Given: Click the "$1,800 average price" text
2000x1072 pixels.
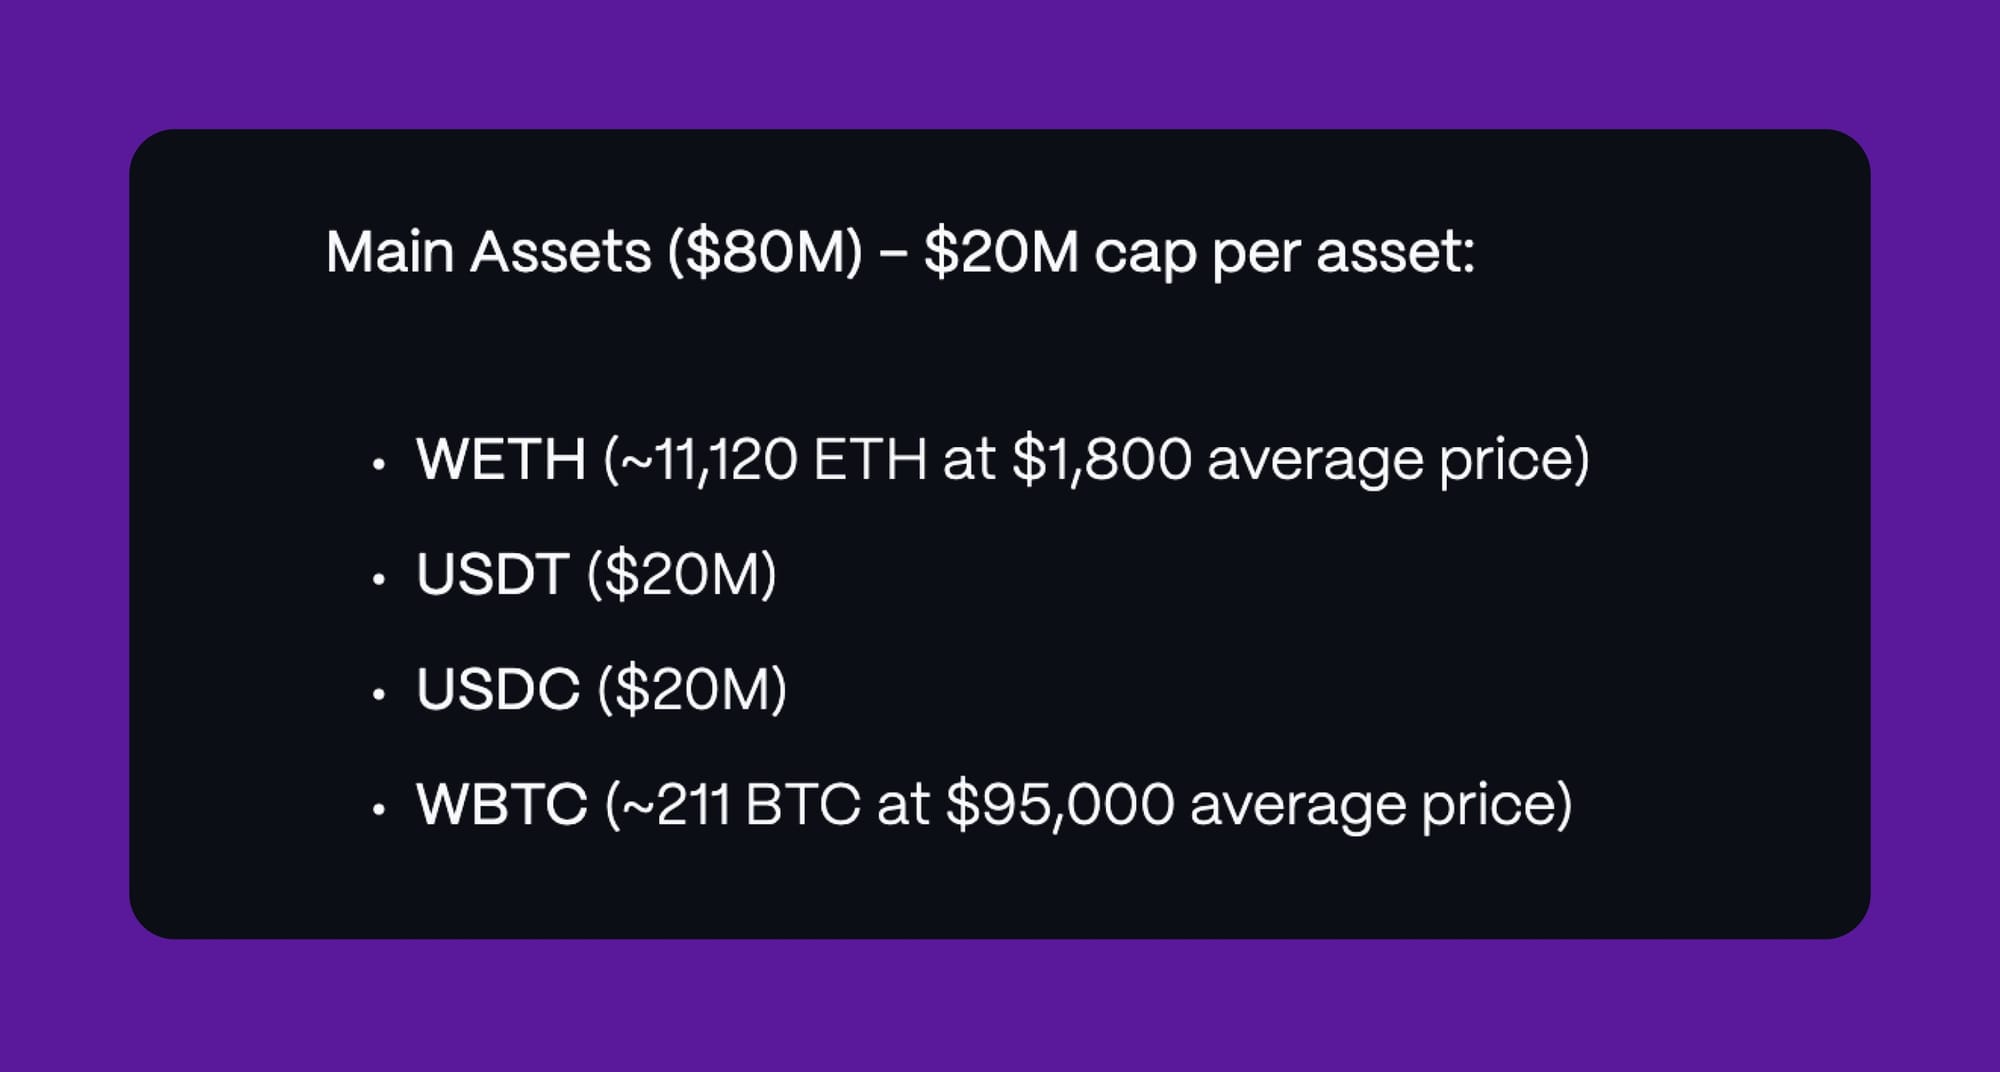Looking at the screenshot, I should [x=1292, y=460].
